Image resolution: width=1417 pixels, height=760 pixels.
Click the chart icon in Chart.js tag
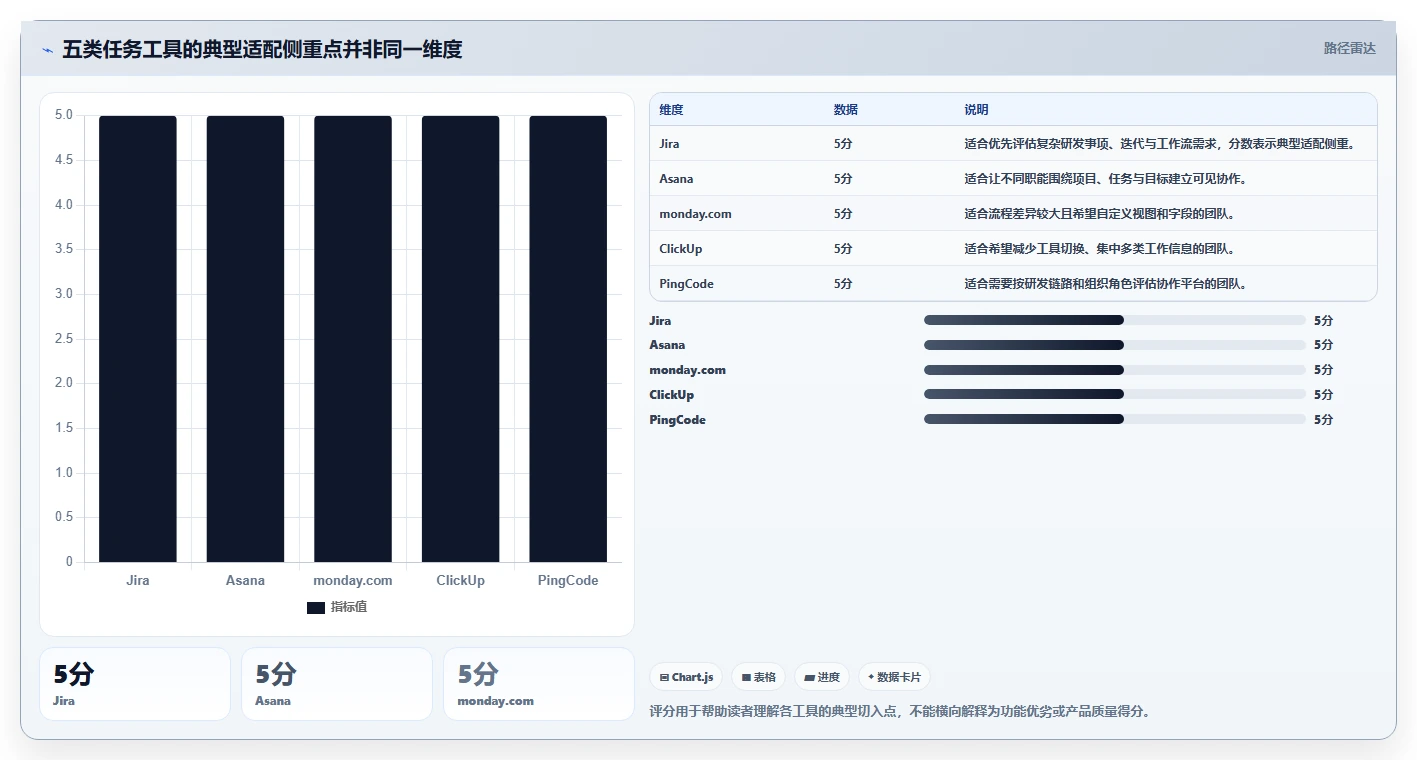point(664,677)
